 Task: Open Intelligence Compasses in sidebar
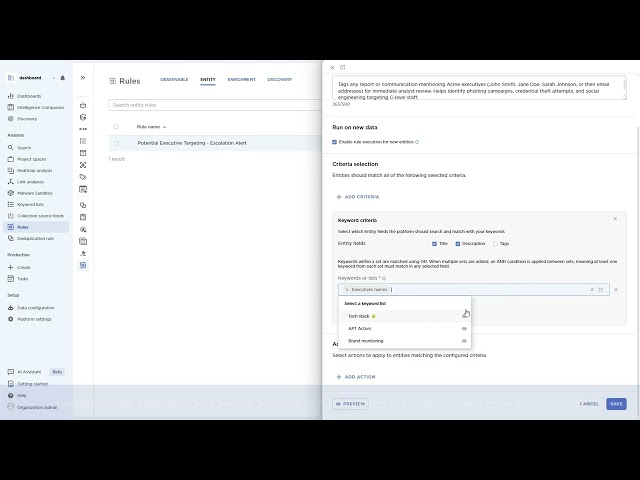click(x=36, y=107)
